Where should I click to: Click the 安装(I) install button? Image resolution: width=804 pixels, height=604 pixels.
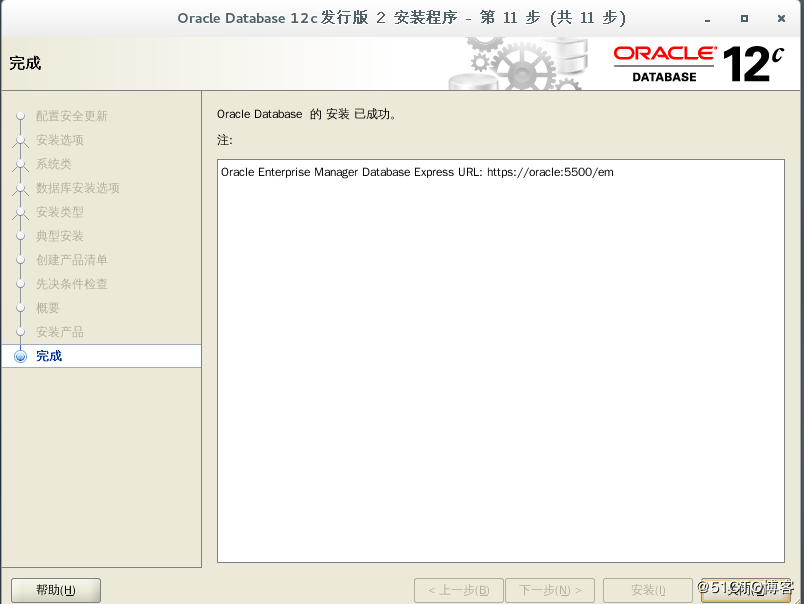(648, 590)
